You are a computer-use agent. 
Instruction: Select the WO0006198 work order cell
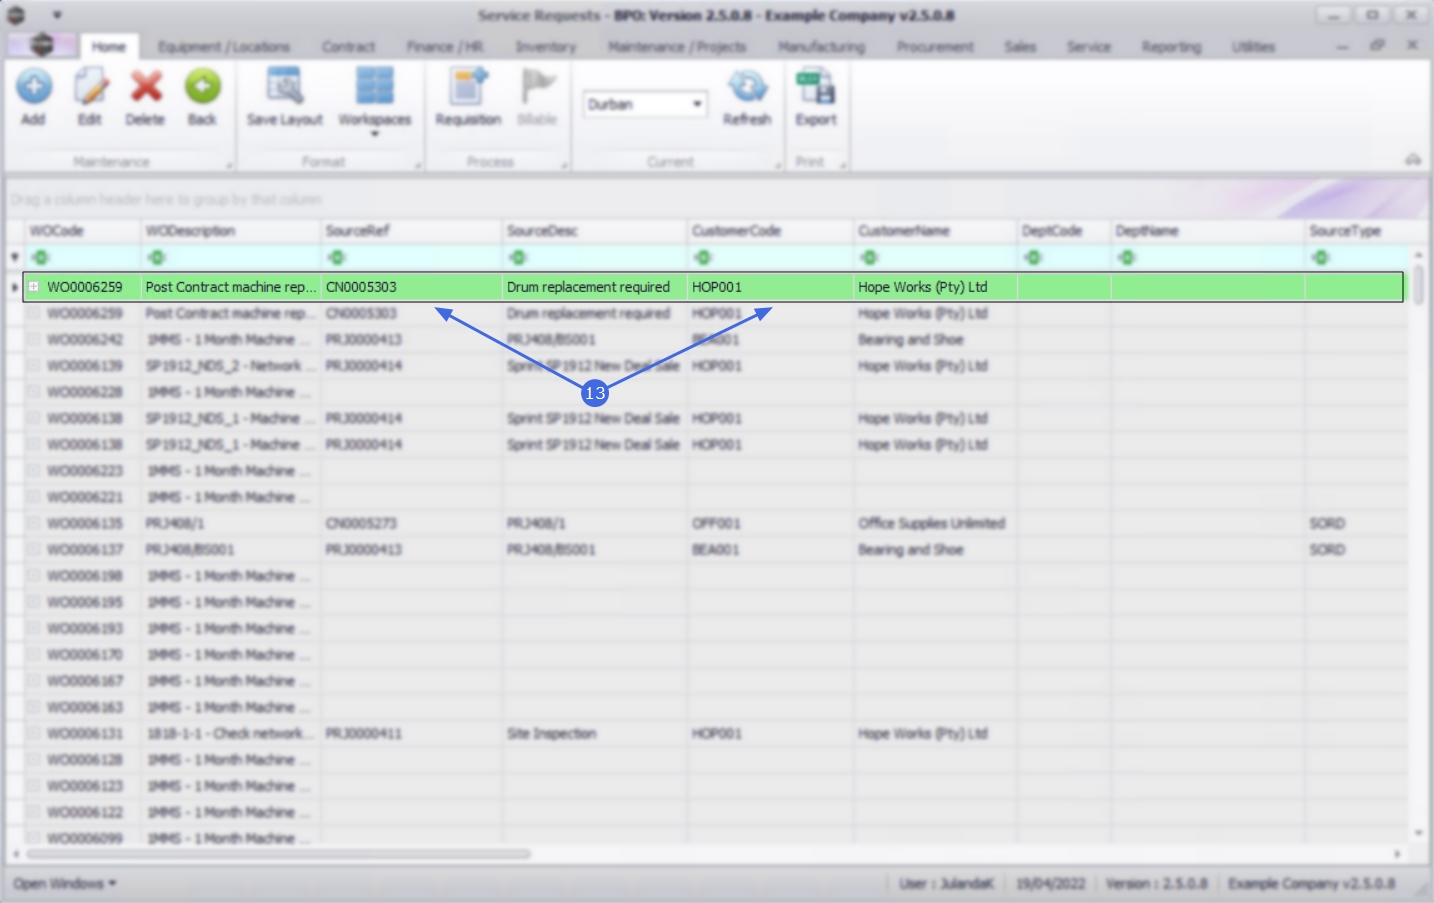[x=85, y=576]
